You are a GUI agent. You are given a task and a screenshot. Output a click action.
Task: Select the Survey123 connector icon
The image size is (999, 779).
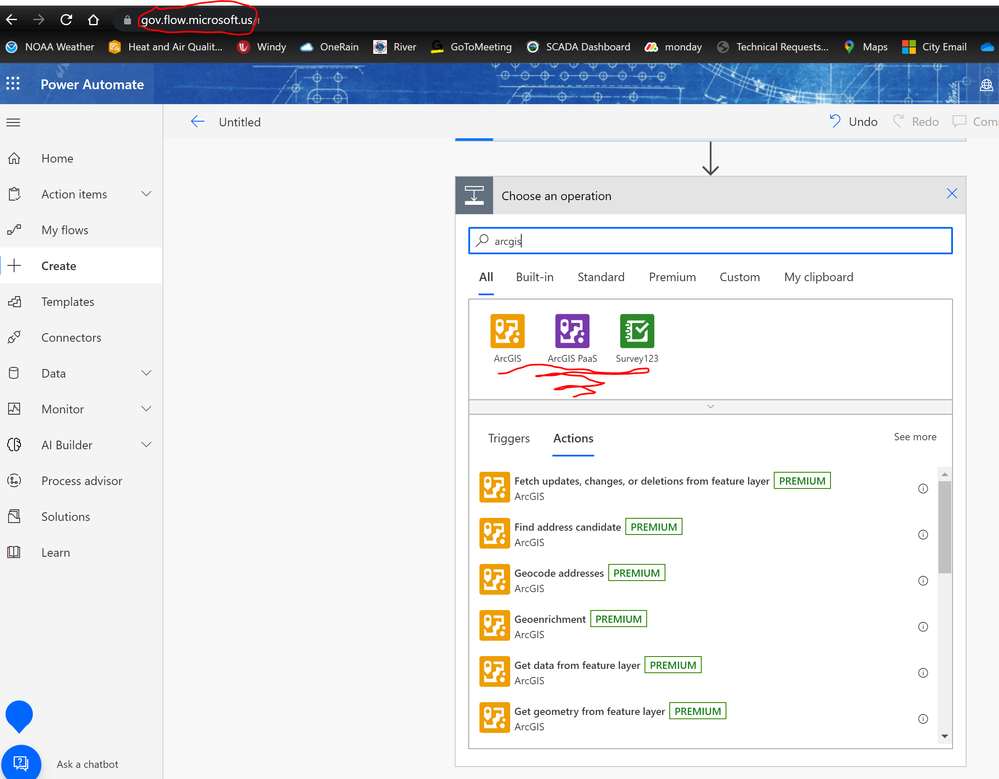637,331
